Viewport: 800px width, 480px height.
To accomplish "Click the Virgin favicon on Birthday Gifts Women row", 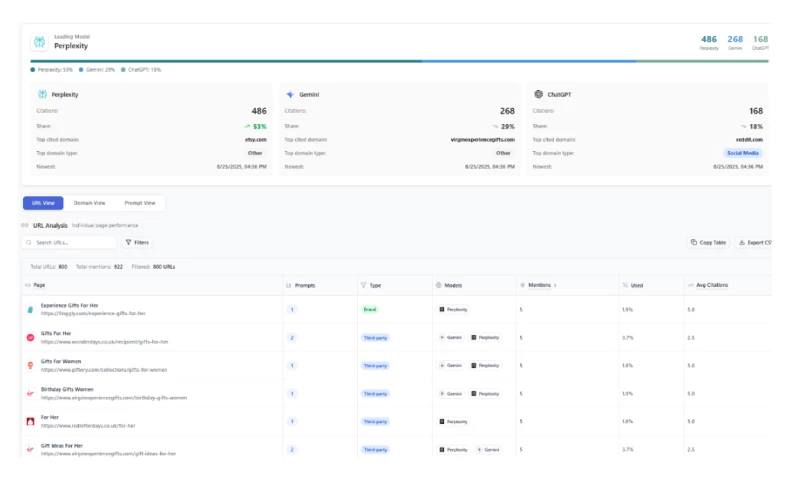I will point(31,394).
